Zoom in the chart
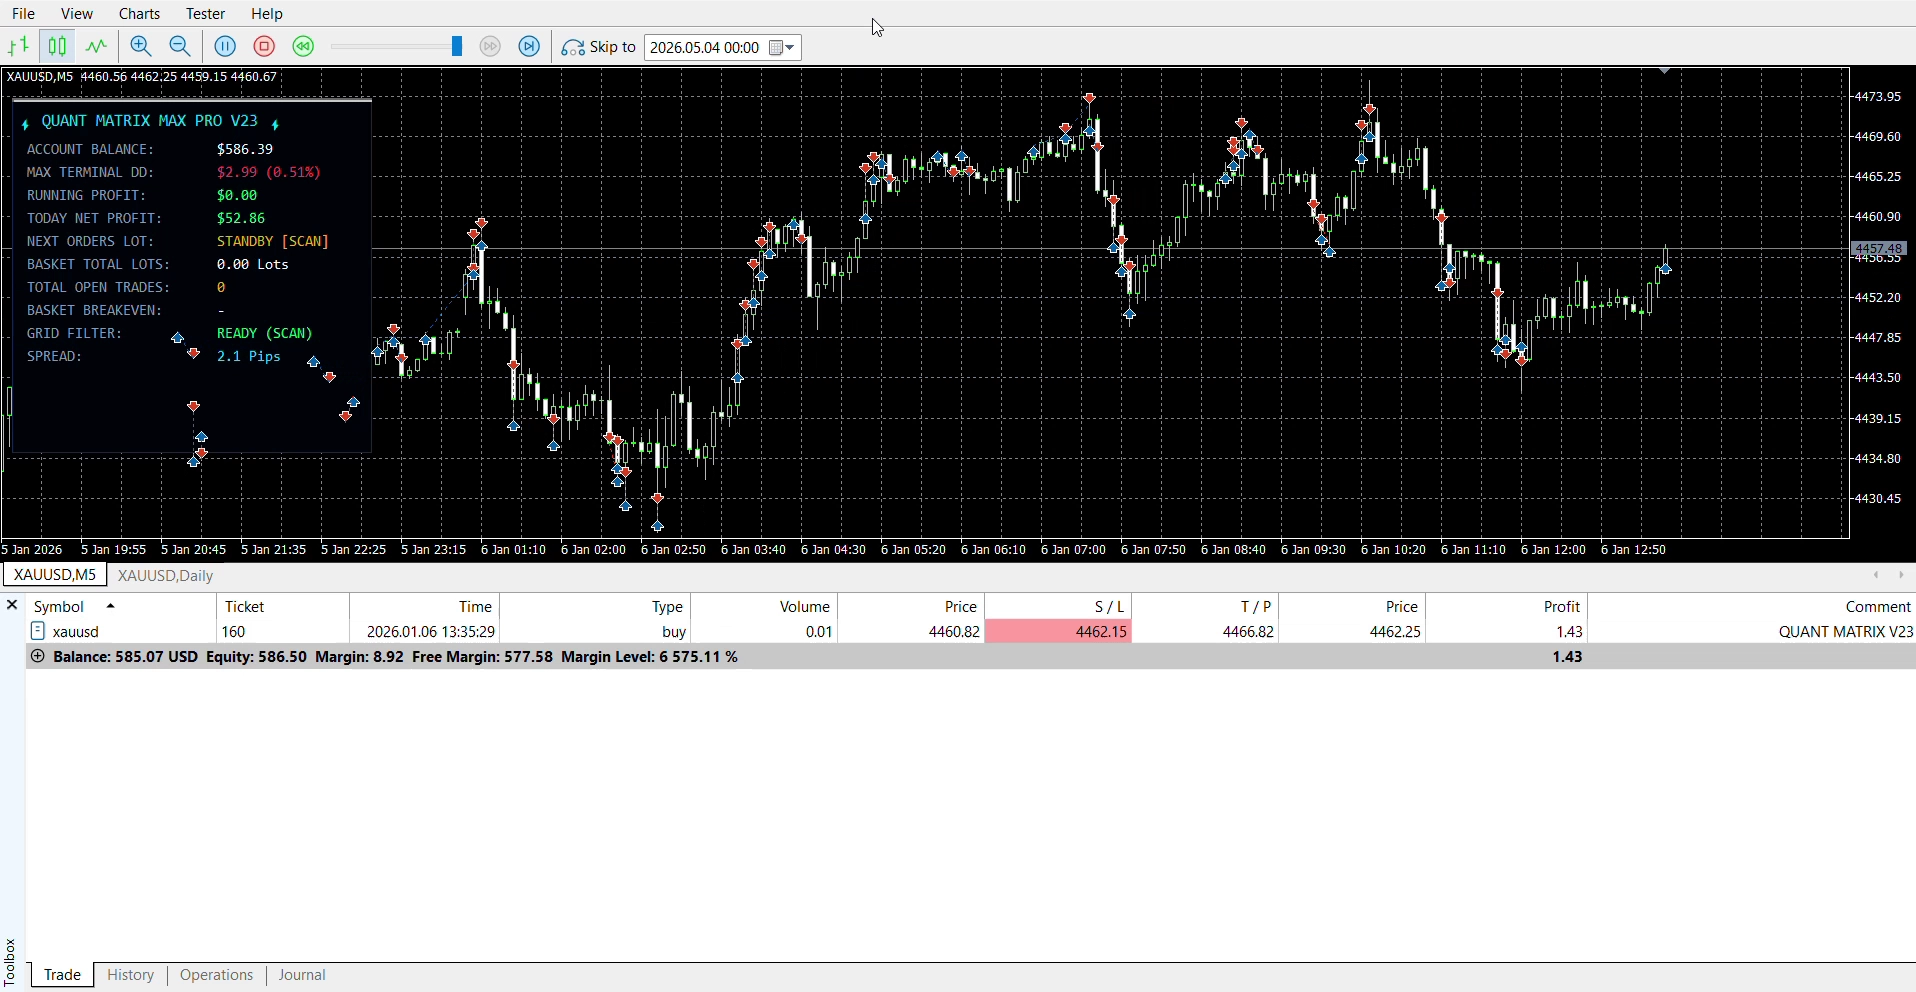1916x992 pixels. (x=142, y=47)
